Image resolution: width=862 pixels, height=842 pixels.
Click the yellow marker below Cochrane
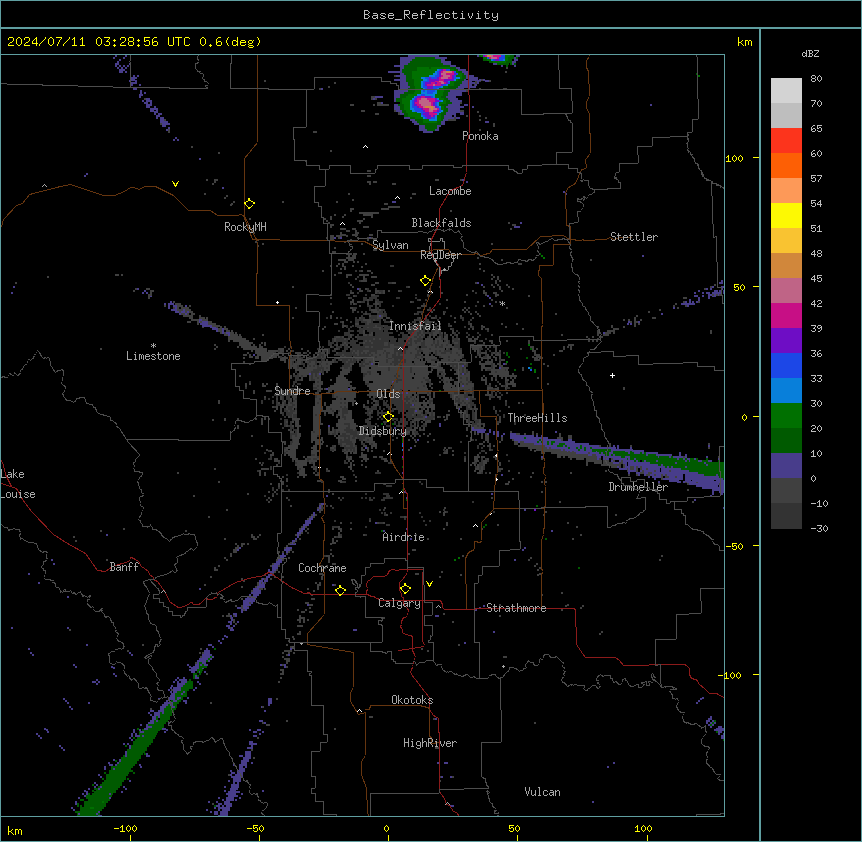point(340,590)
